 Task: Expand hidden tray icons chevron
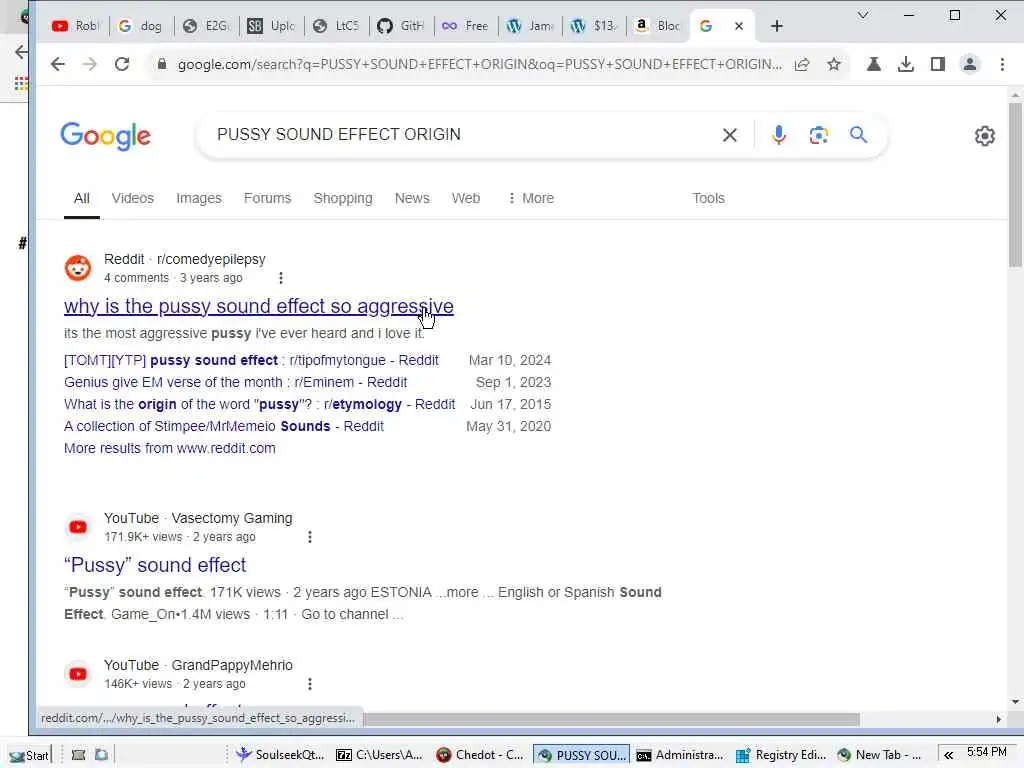click(x=948, y=755)
